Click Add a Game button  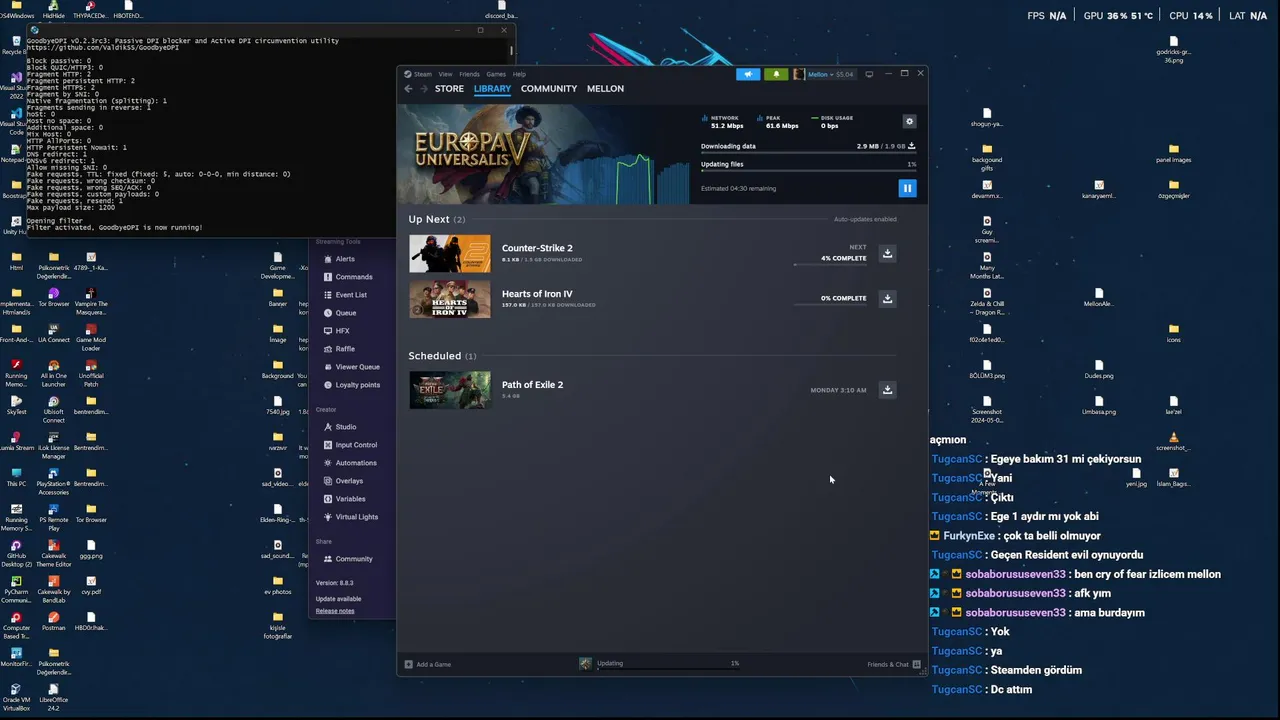pyautogui.click(x=428, y=664)
